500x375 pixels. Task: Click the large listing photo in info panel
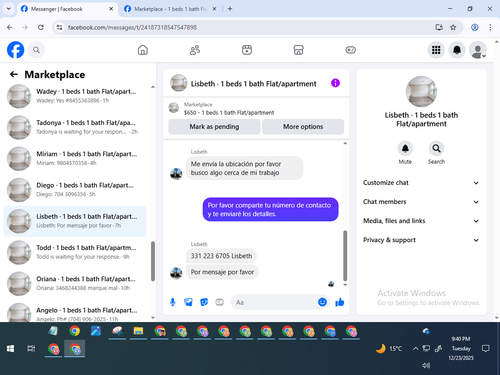421,91
